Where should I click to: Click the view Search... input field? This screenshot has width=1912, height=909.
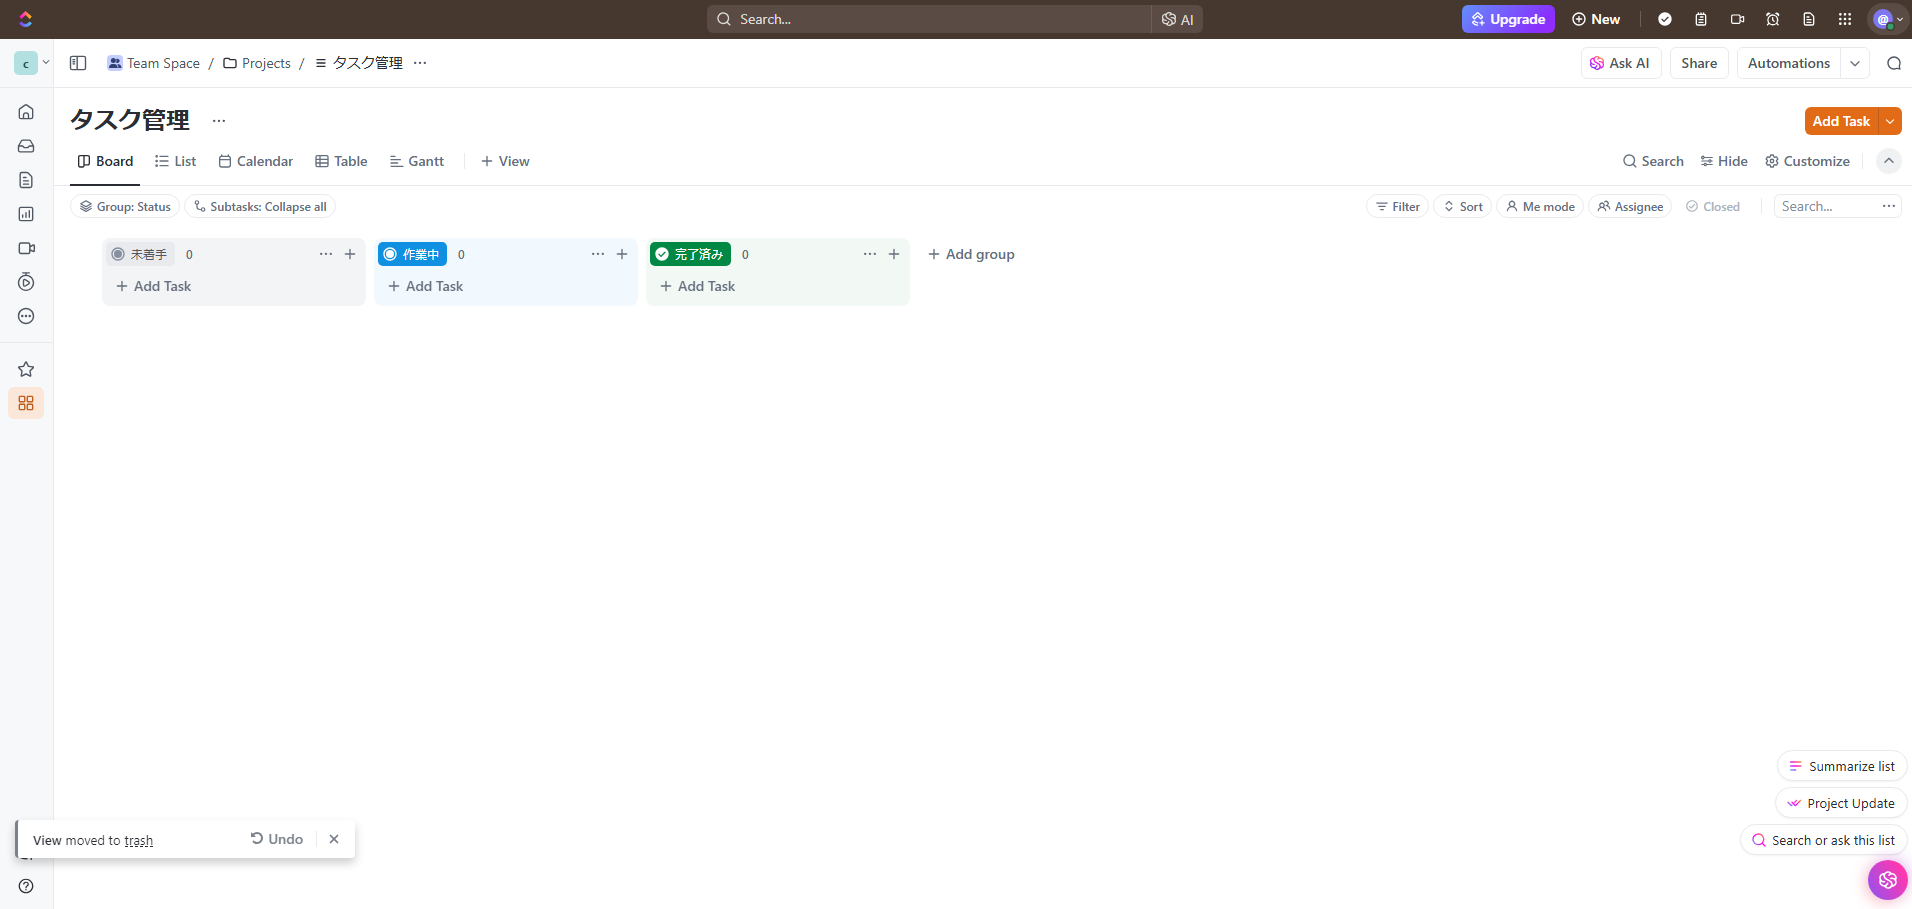[1825, 206]
